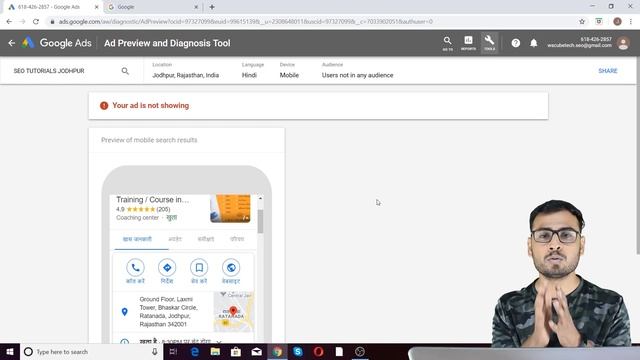
Task: Click the phone preview scrollbar thumb
Action: point(260,222)
